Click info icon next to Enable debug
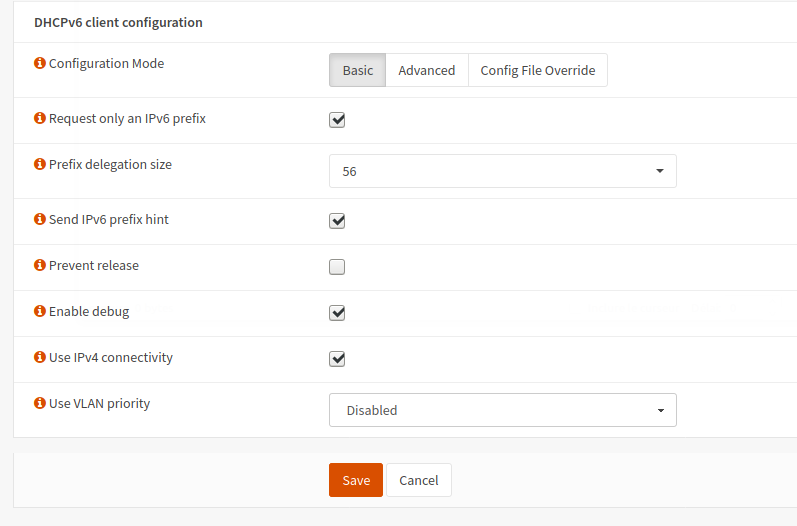Viewport: 797px width, 526px height. tap(40, 312)
